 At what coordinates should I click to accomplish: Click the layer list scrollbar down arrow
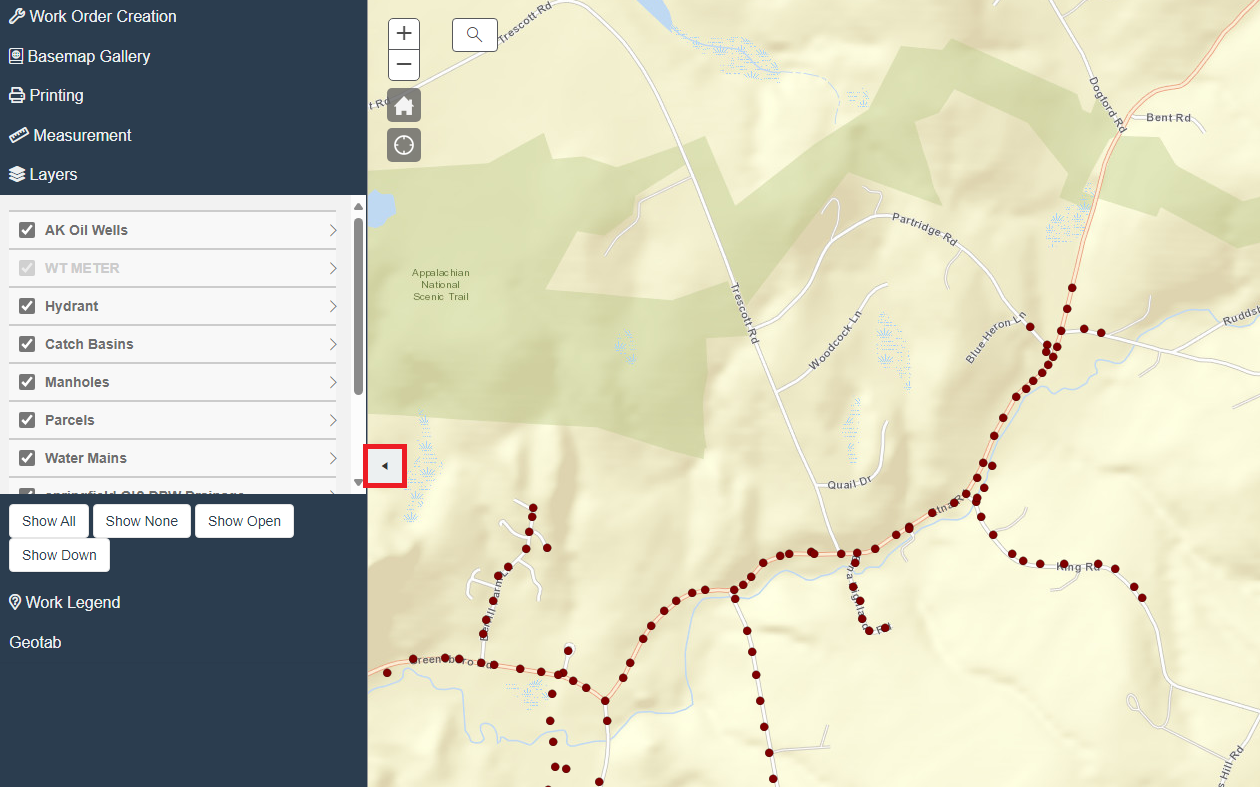click(359, 483)
